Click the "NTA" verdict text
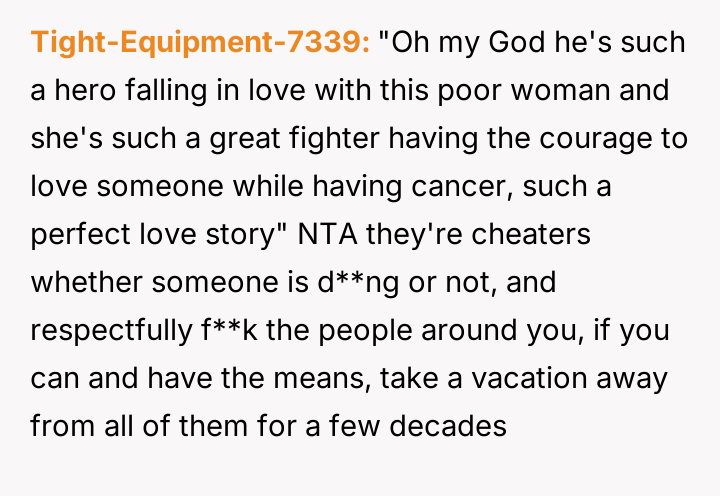The height and width of the screenshot is (496, 720). [322, 235]
